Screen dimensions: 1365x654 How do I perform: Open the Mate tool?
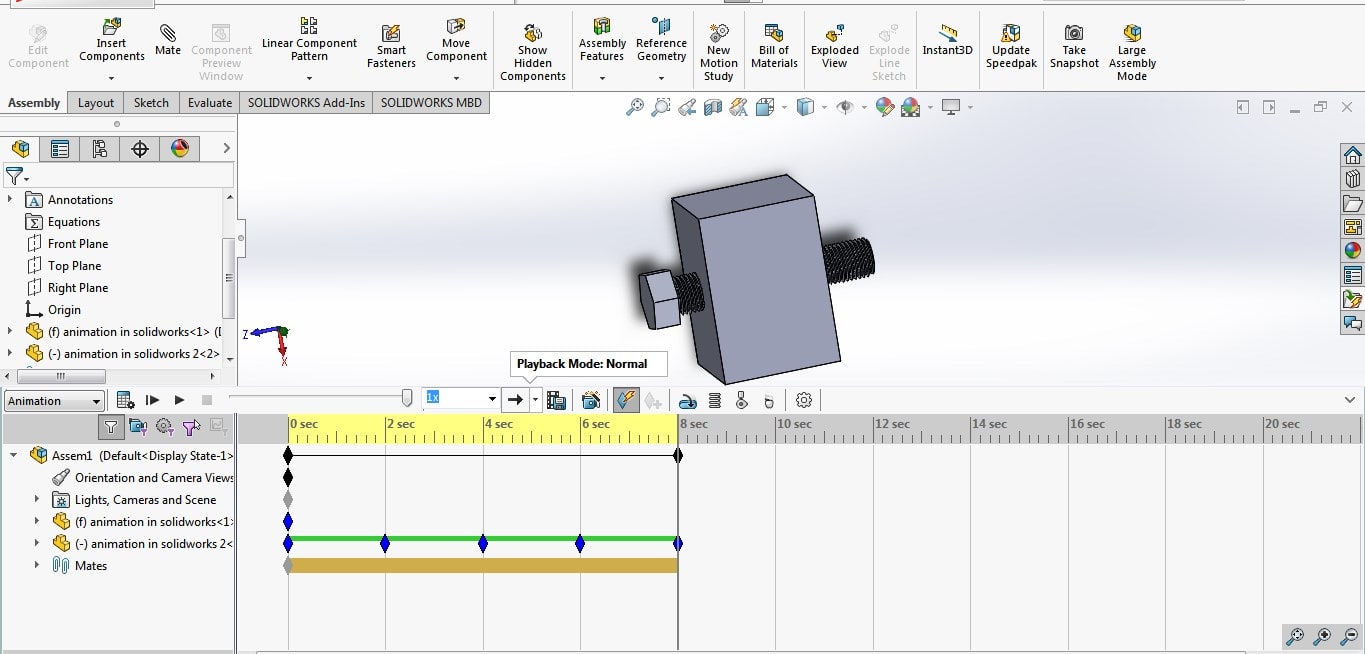[x=168, y=42]
